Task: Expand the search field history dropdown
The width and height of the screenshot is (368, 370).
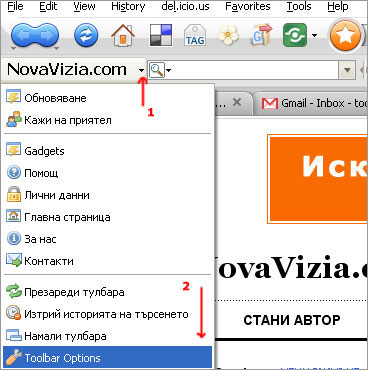Action: pos(347,70)
